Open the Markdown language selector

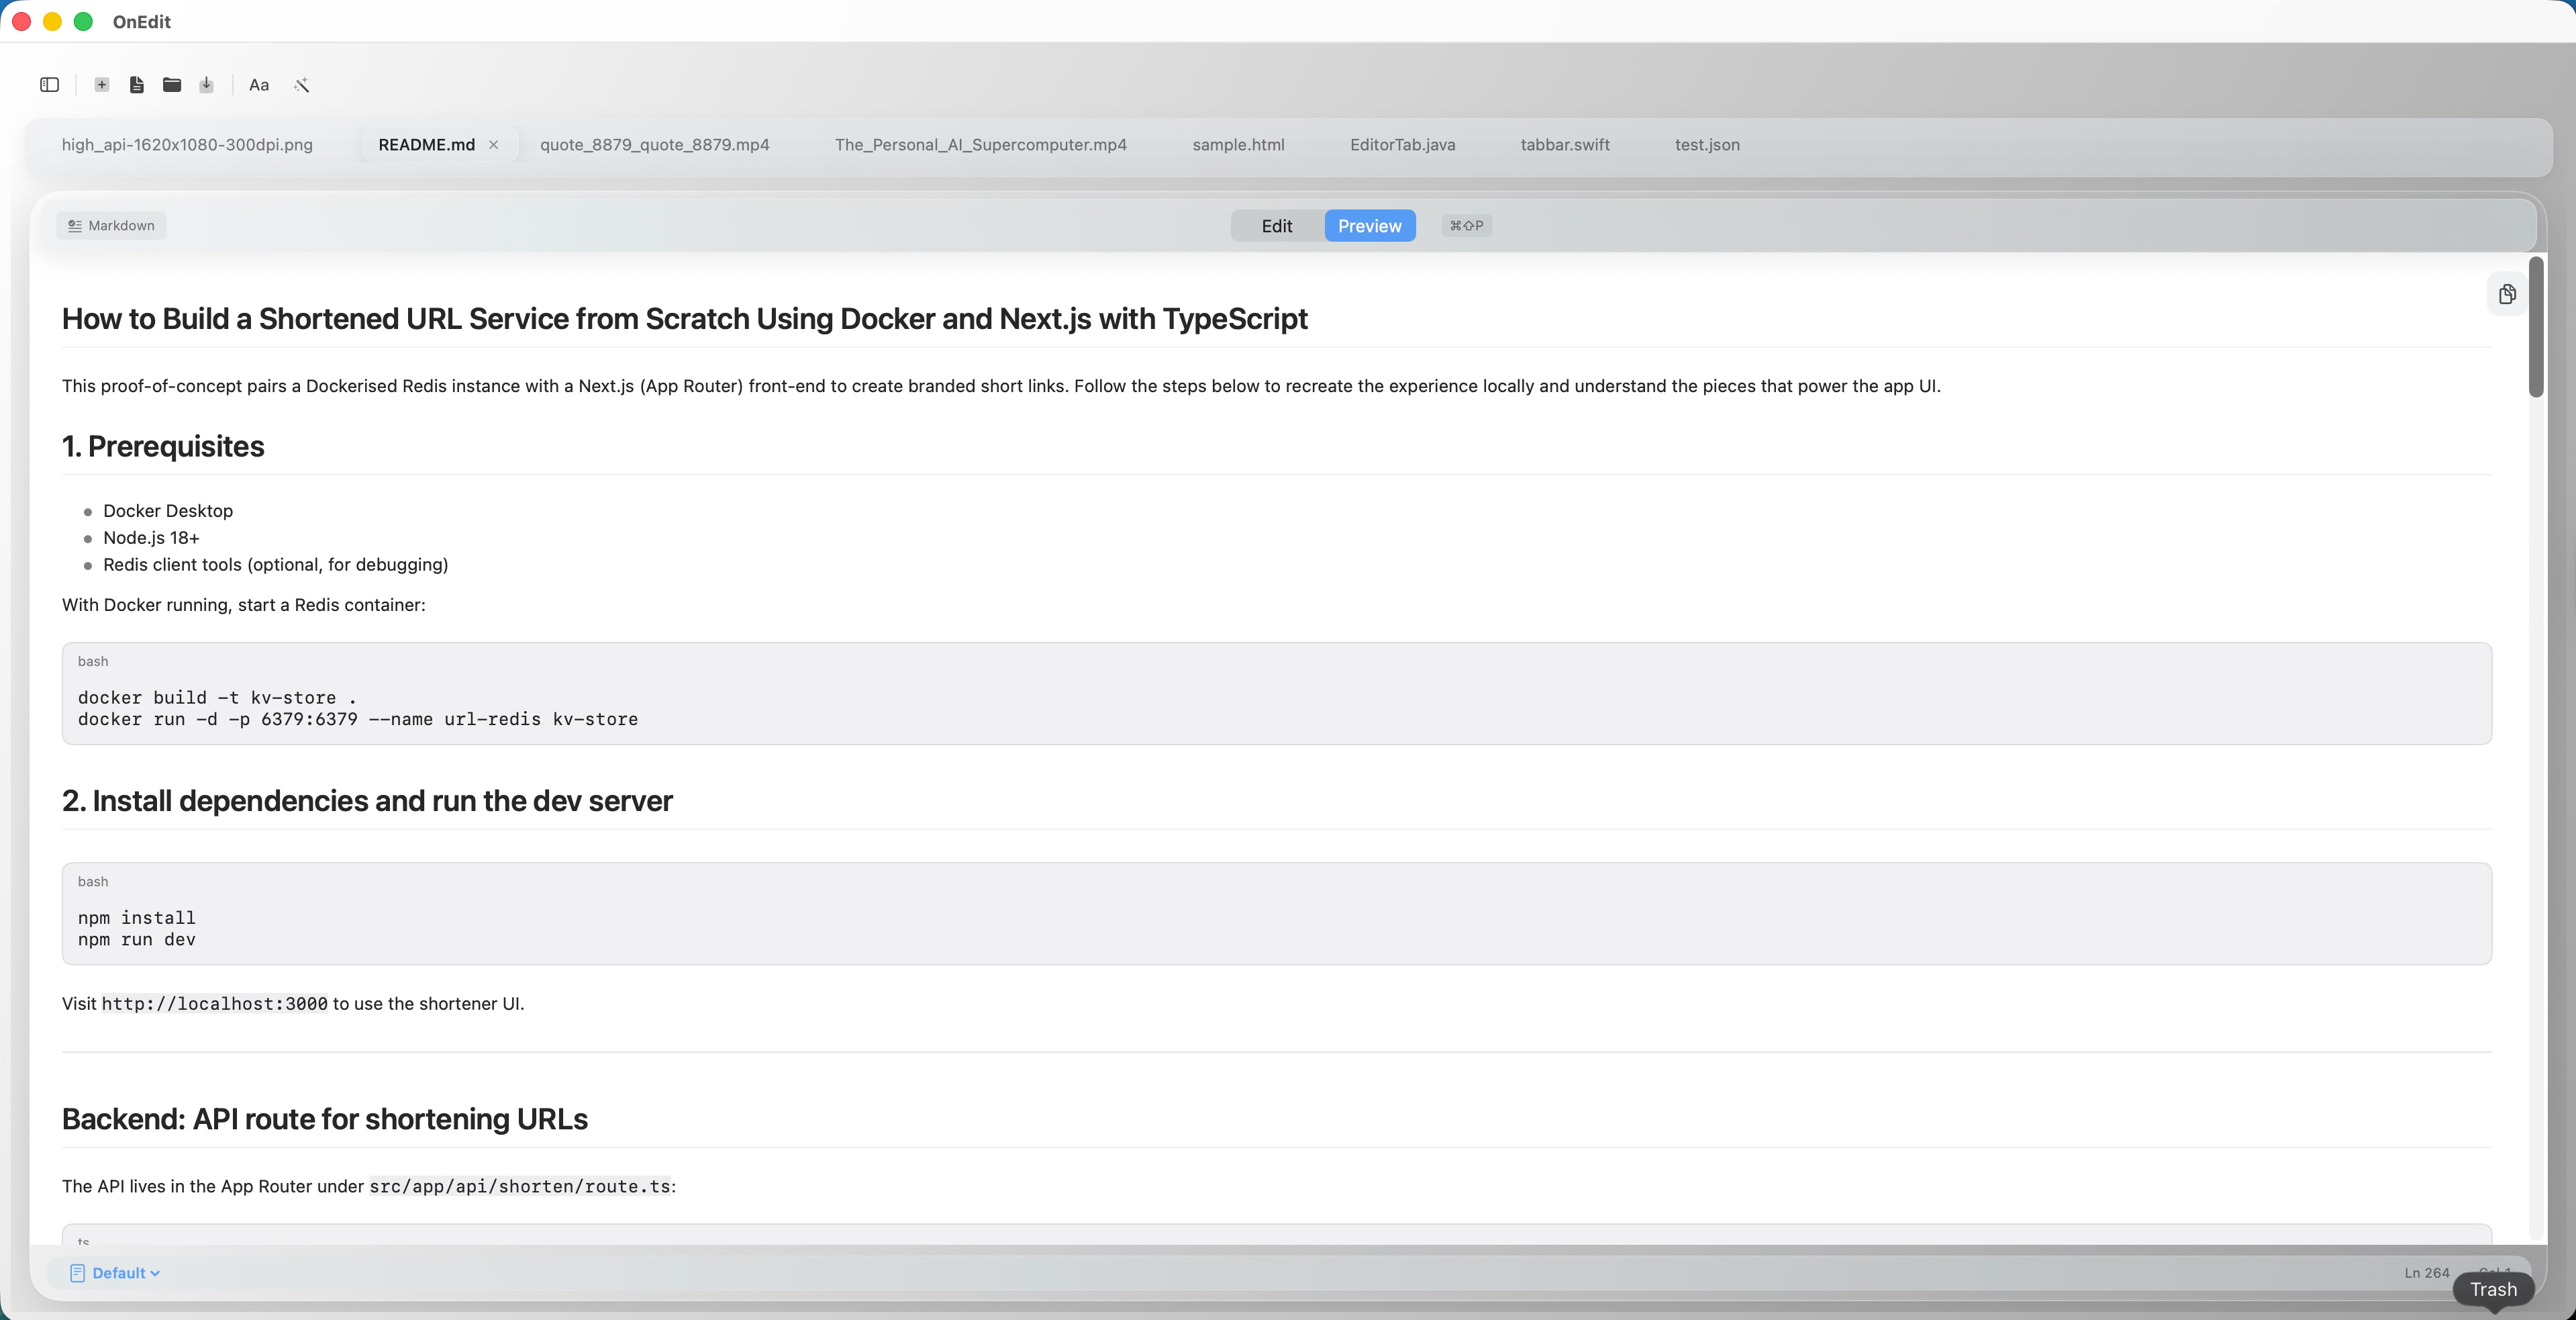(111, 226)
